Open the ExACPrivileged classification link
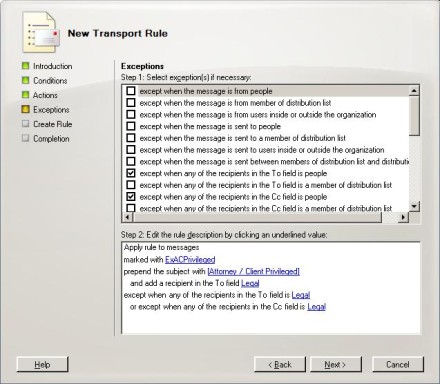Image resolution: width=440 pixels, height=384 pixels. 190,259
